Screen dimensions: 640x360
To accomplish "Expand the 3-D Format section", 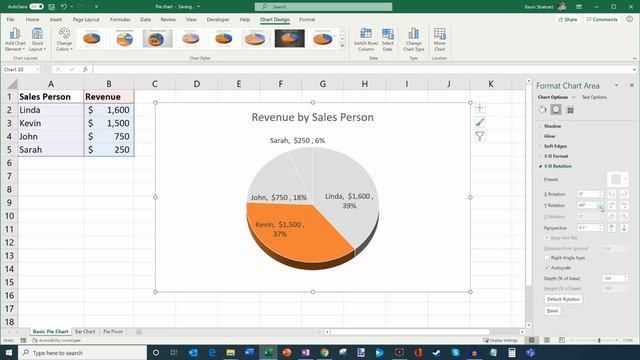I will tap(556, 156).
